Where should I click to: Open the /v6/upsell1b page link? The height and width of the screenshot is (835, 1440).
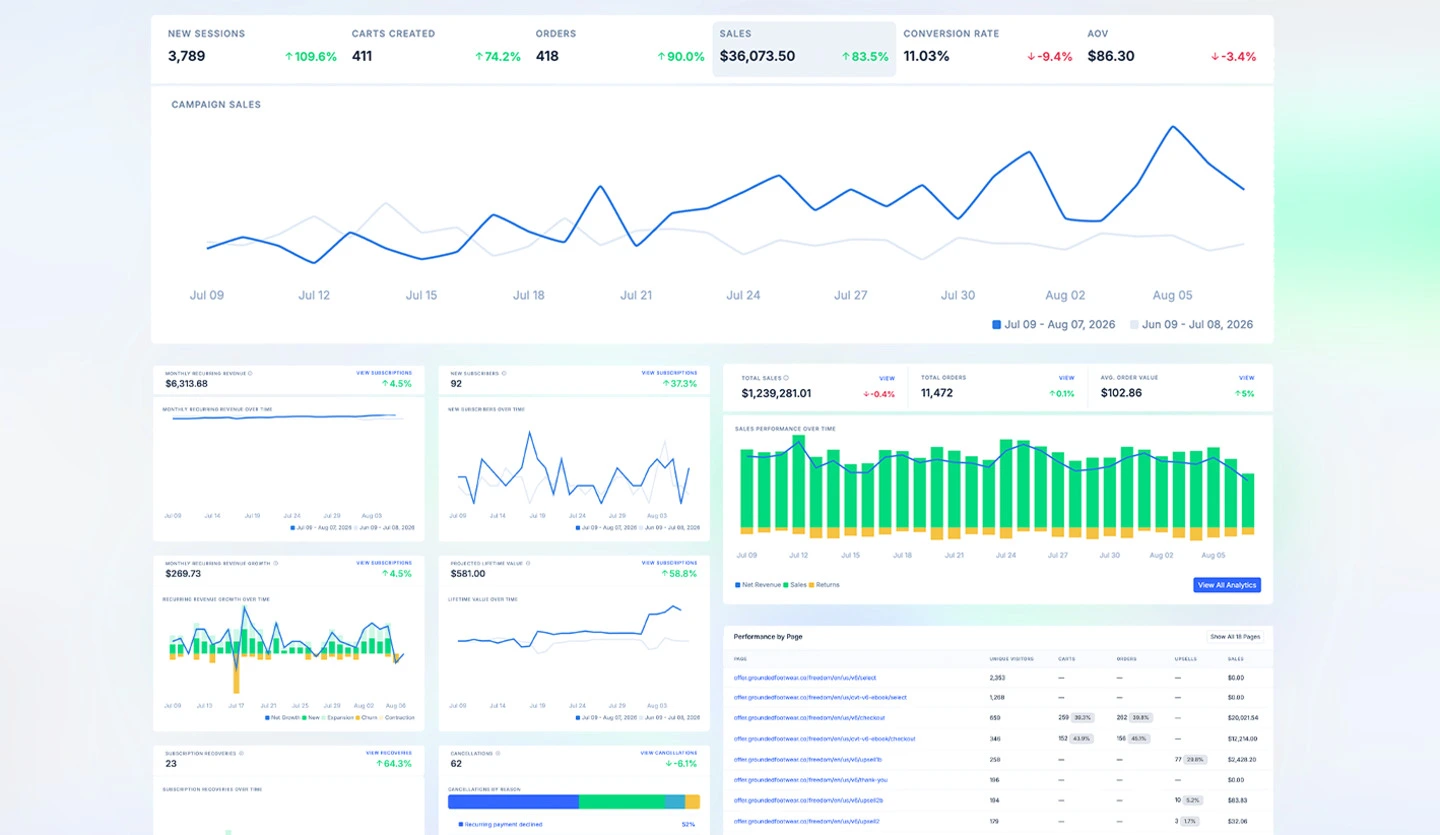click(808, 759)
